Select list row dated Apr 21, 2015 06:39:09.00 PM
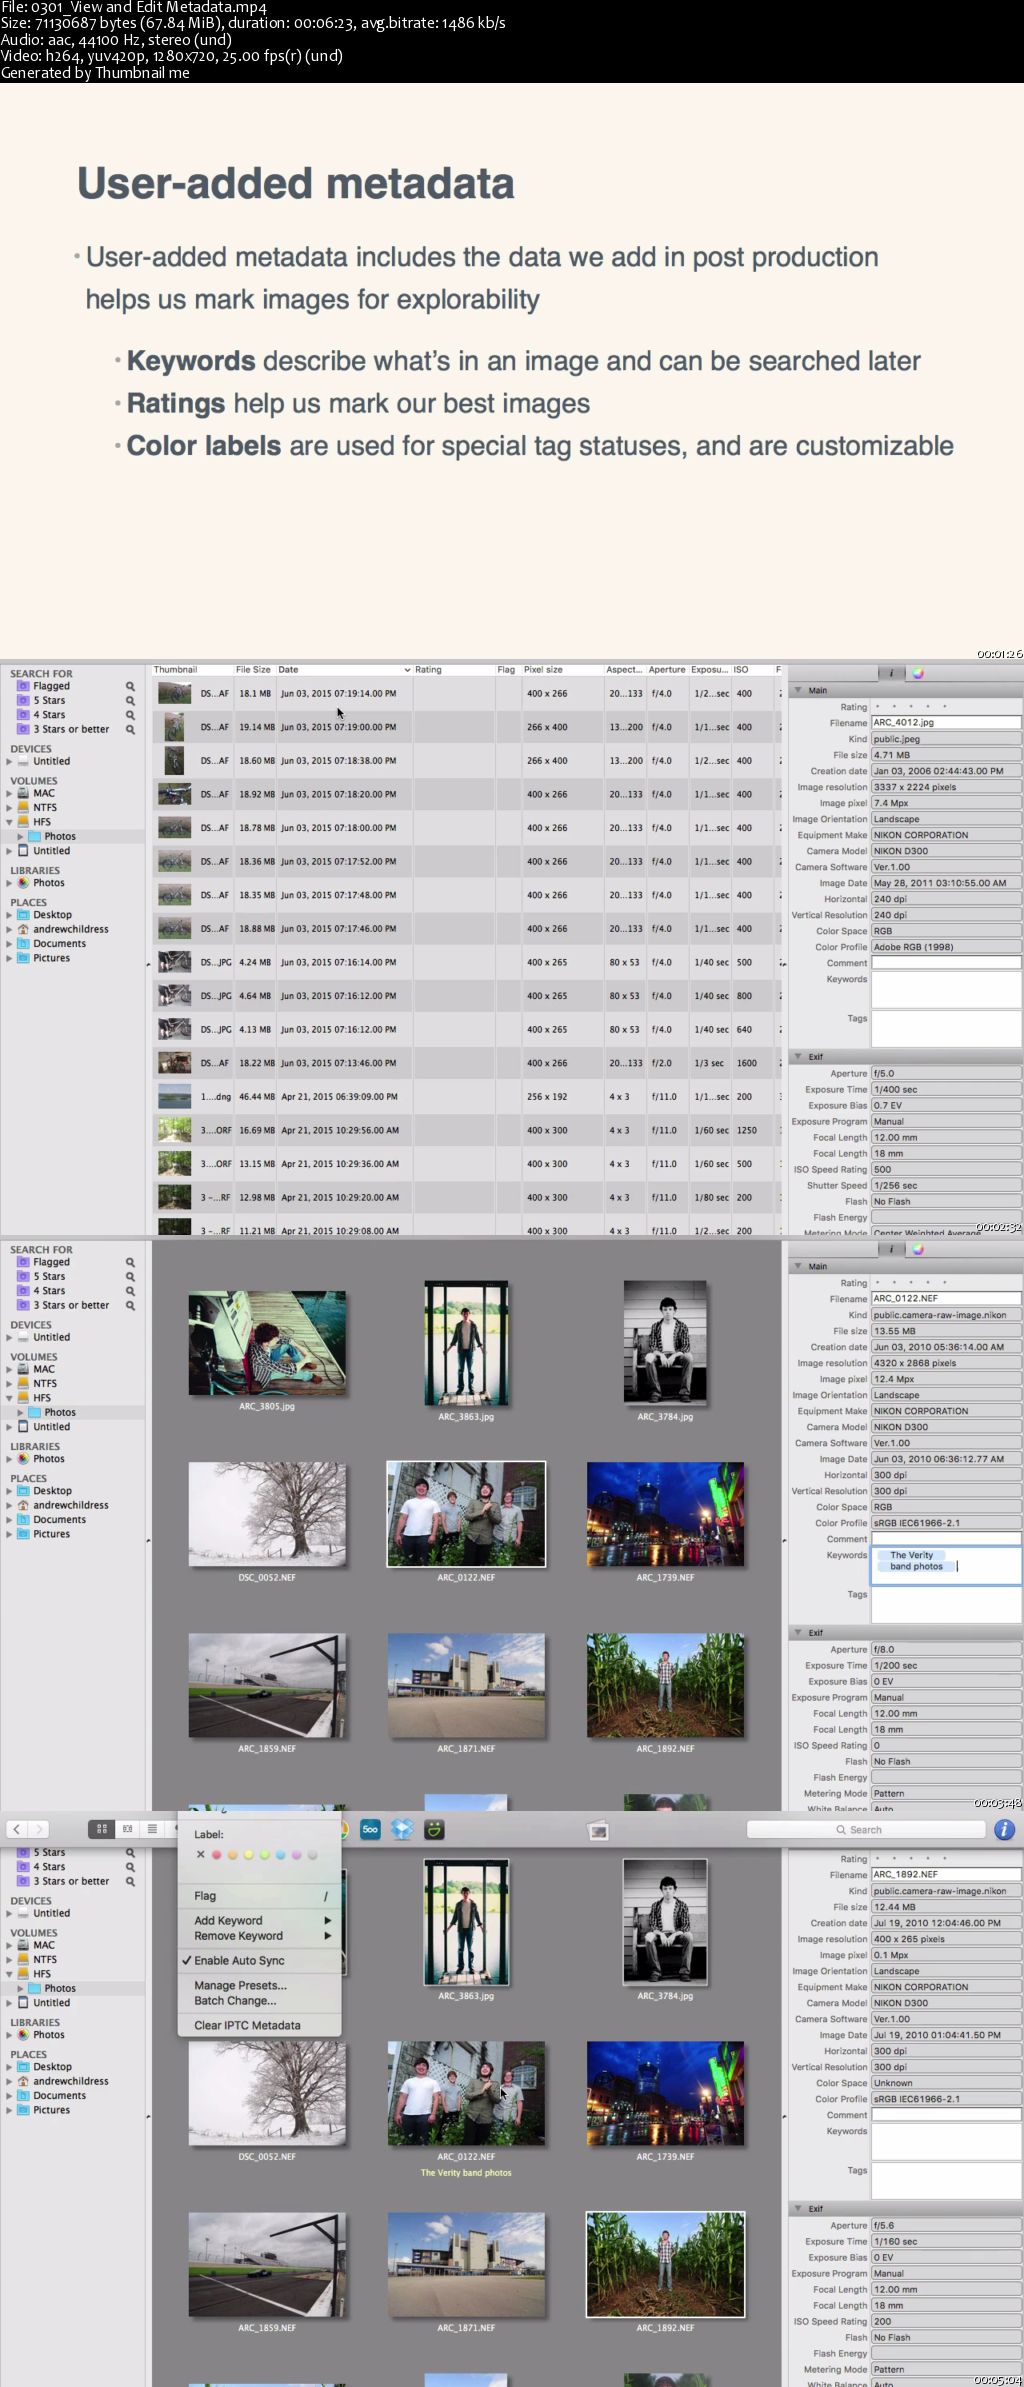Viewport: 1024px width, 2387px height. click(x=468, y=1097)
